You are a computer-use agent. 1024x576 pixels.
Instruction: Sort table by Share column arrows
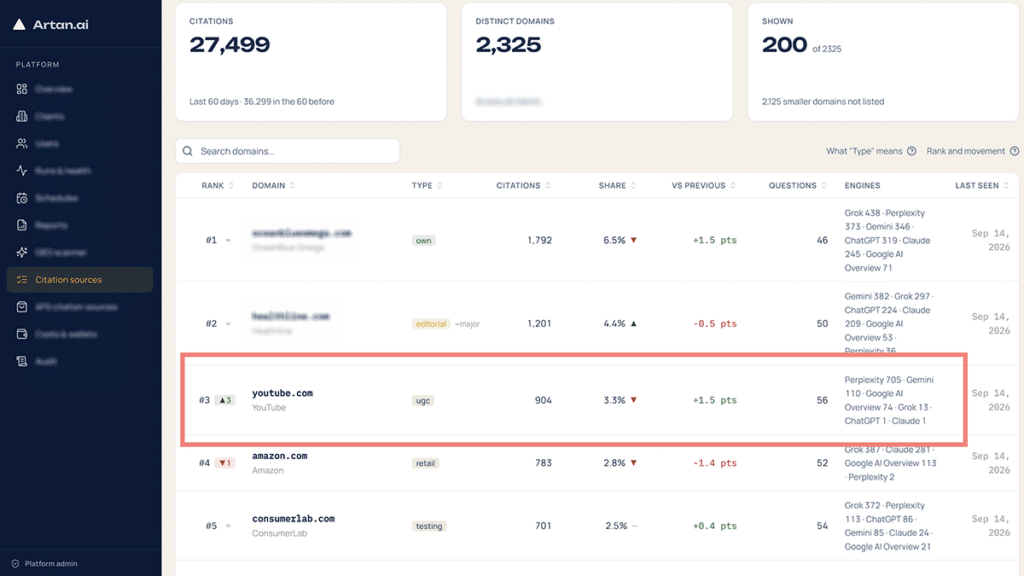click(x=633, y=185)
